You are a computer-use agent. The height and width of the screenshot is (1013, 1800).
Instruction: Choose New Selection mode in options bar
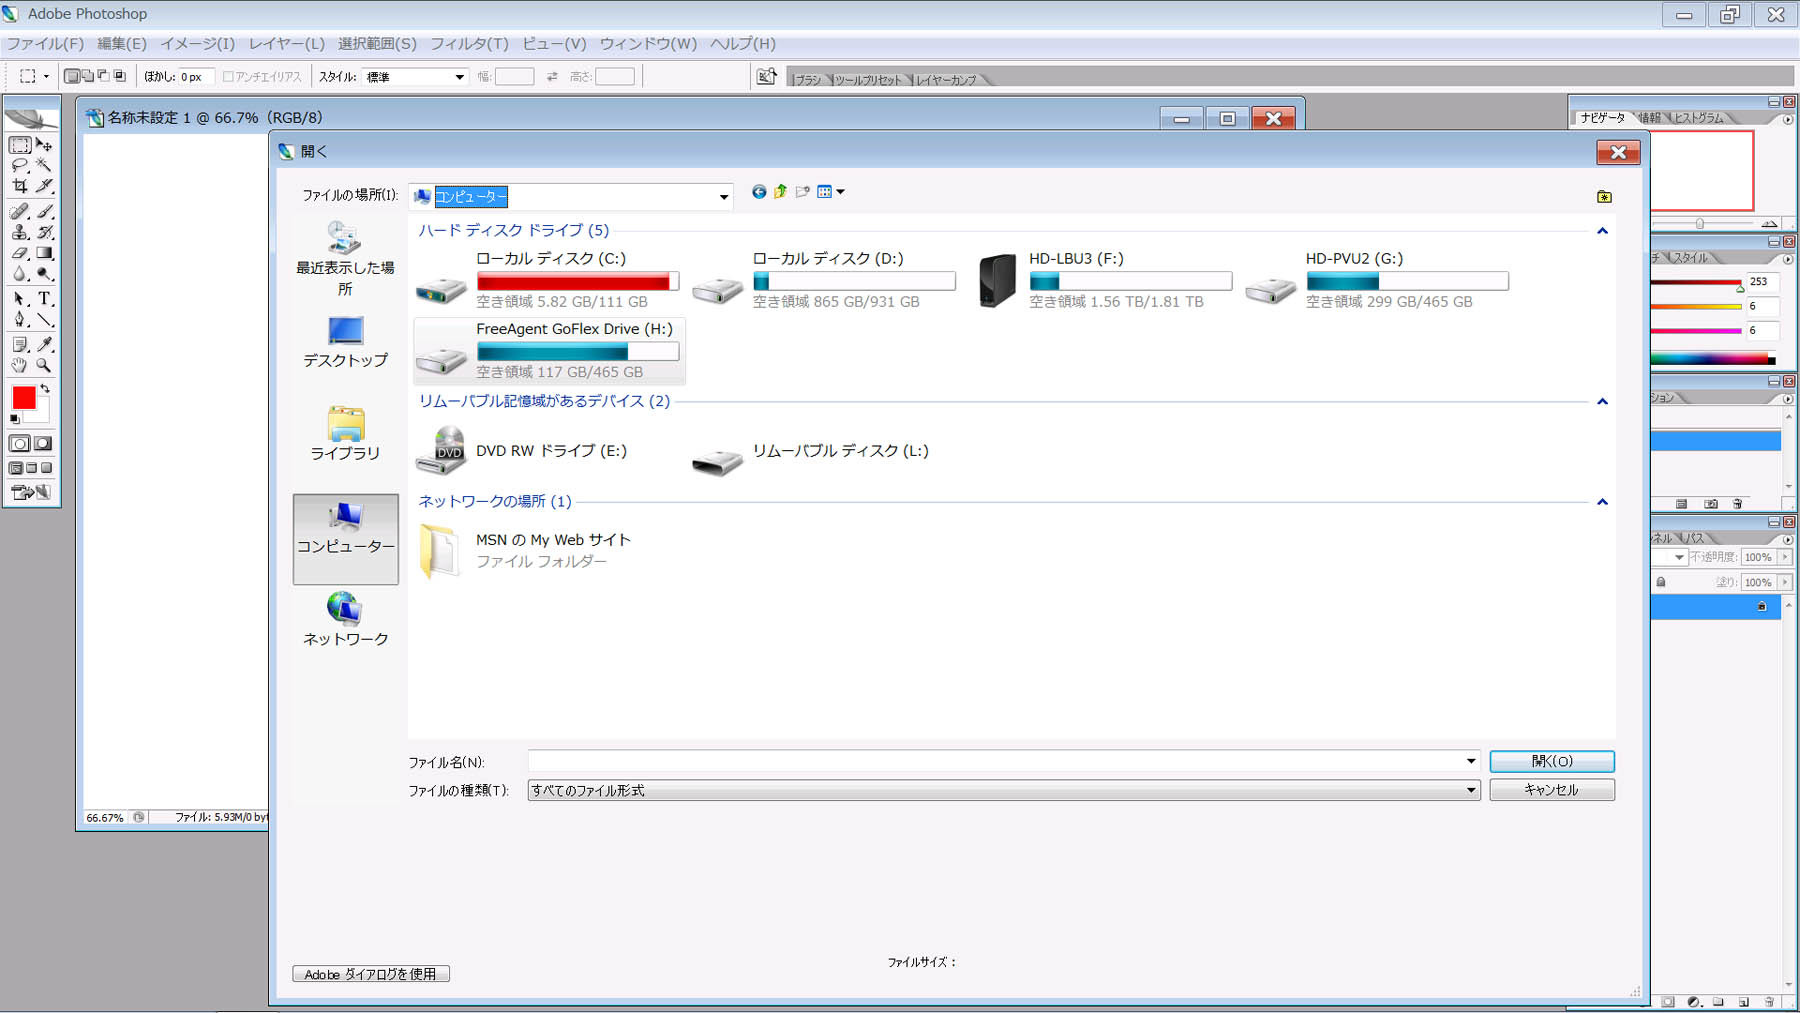coord(72,76)
